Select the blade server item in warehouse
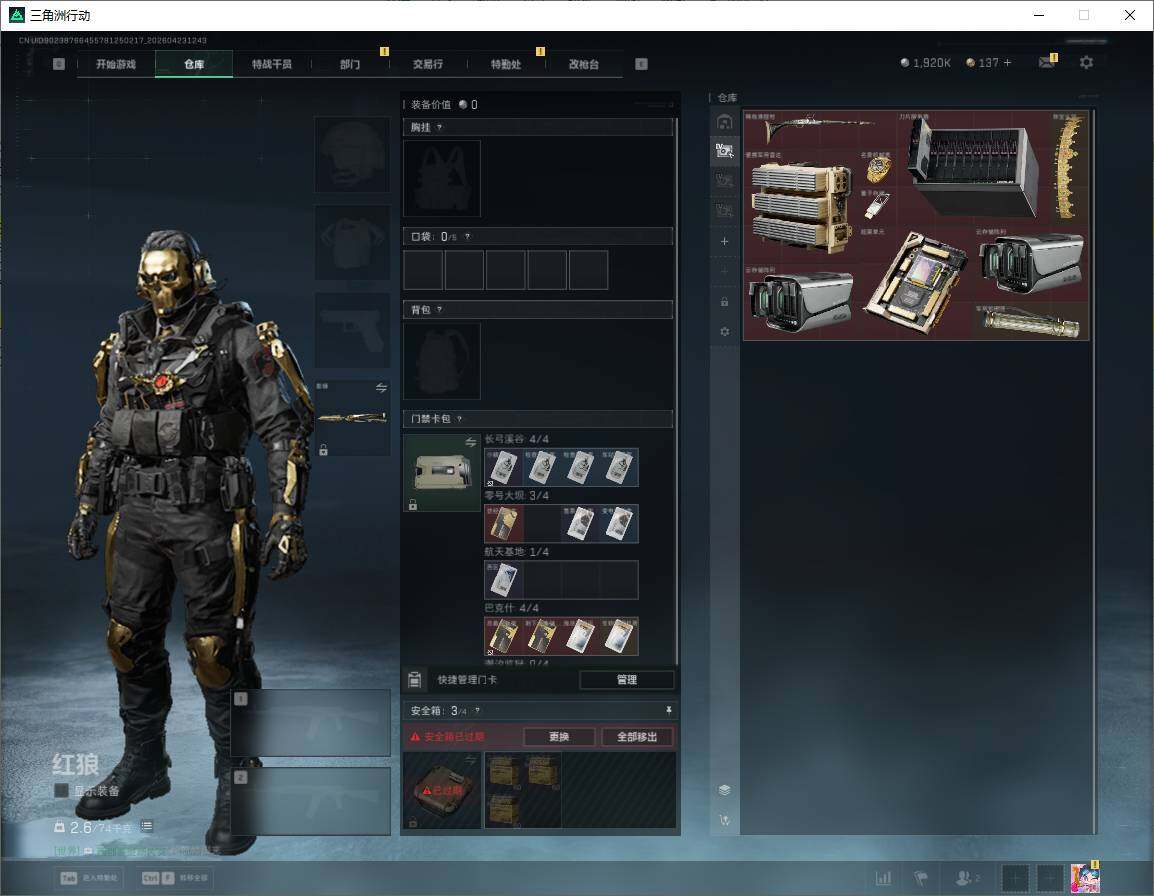Screen dimensions: 1154x896 tap(972, 168)
